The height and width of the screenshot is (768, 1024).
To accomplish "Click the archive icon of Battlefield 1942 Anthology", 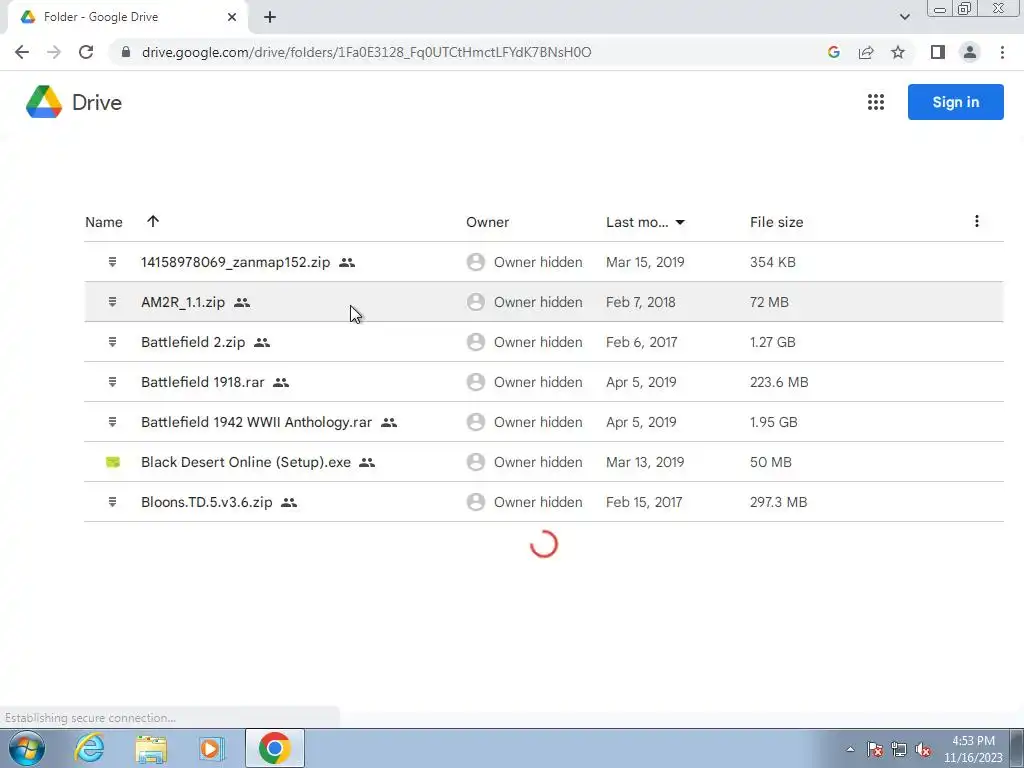I will (112, 422).
